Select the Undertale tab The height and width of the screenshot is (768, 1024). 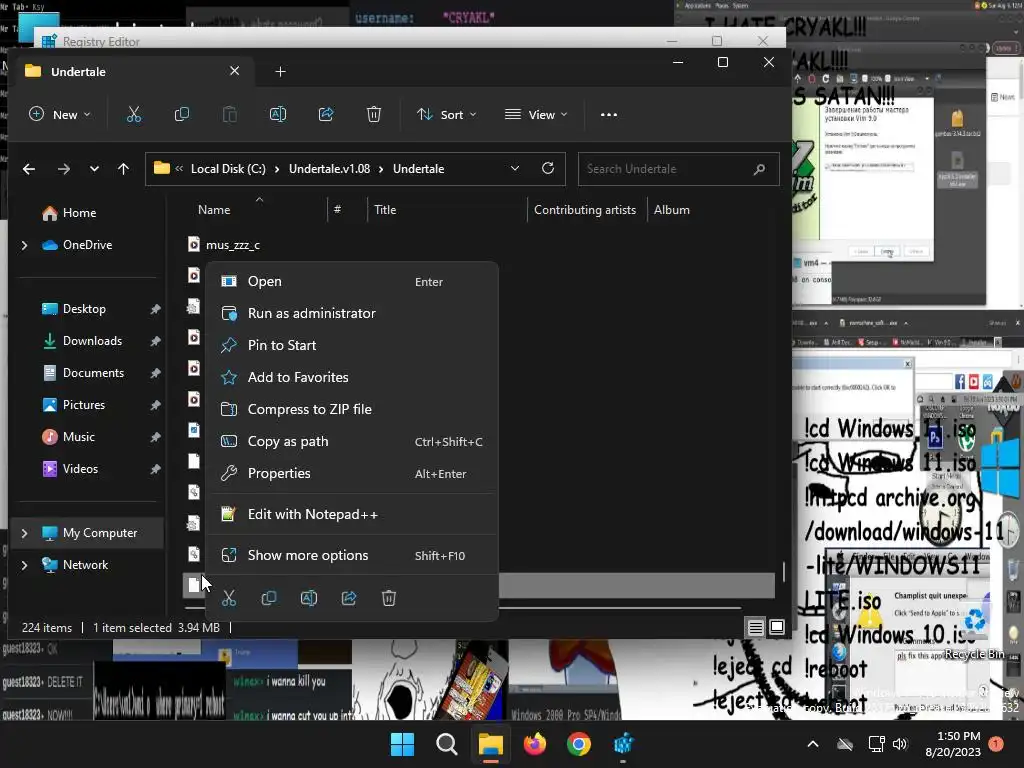click(x=129, y=72)
